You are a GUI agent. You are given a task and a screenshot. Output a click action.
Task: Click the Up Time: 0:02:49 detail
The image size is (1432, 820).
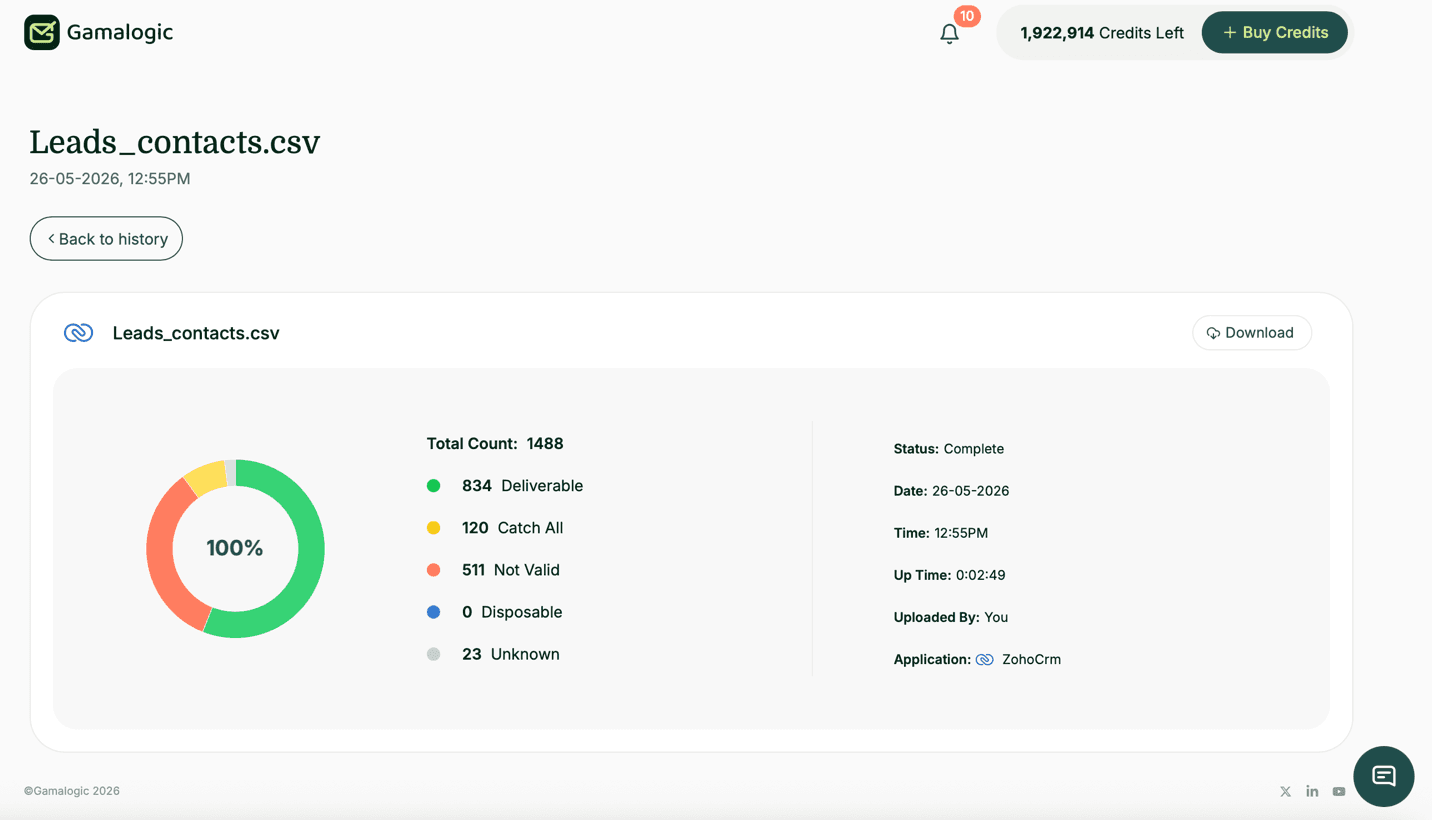point(950,575)
